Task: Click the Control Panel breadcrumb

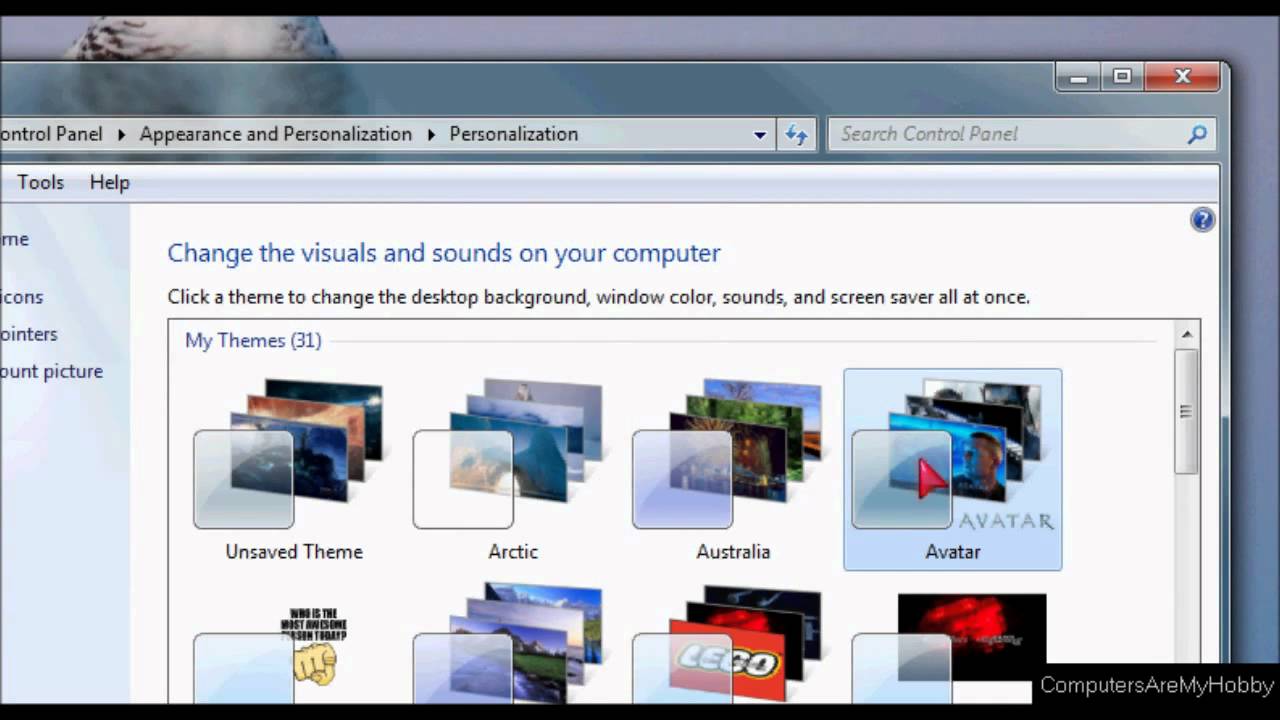Action: pyautogui.click(x=51, y=134)
